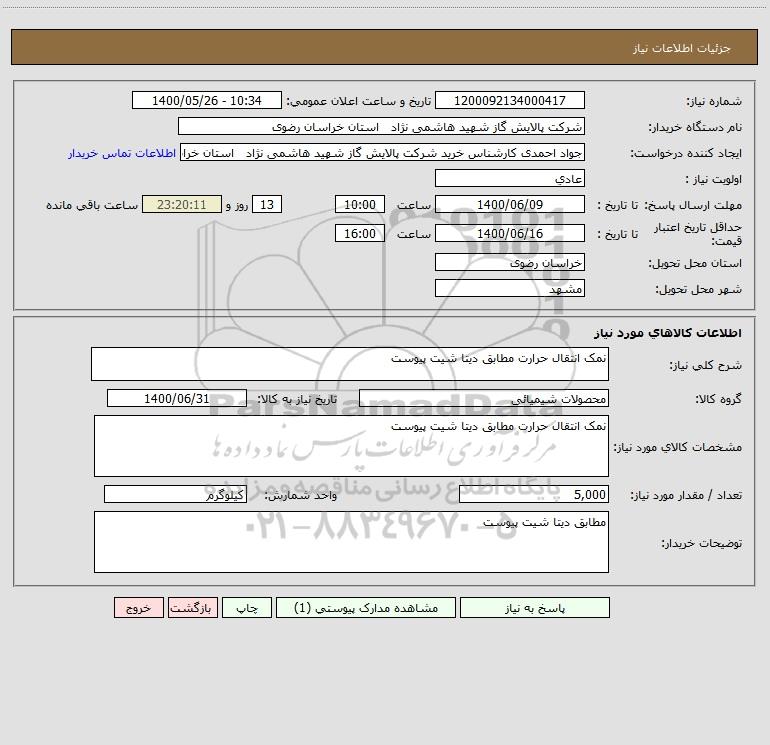Click the 'خروج' exit button

(x=138, y=607)
